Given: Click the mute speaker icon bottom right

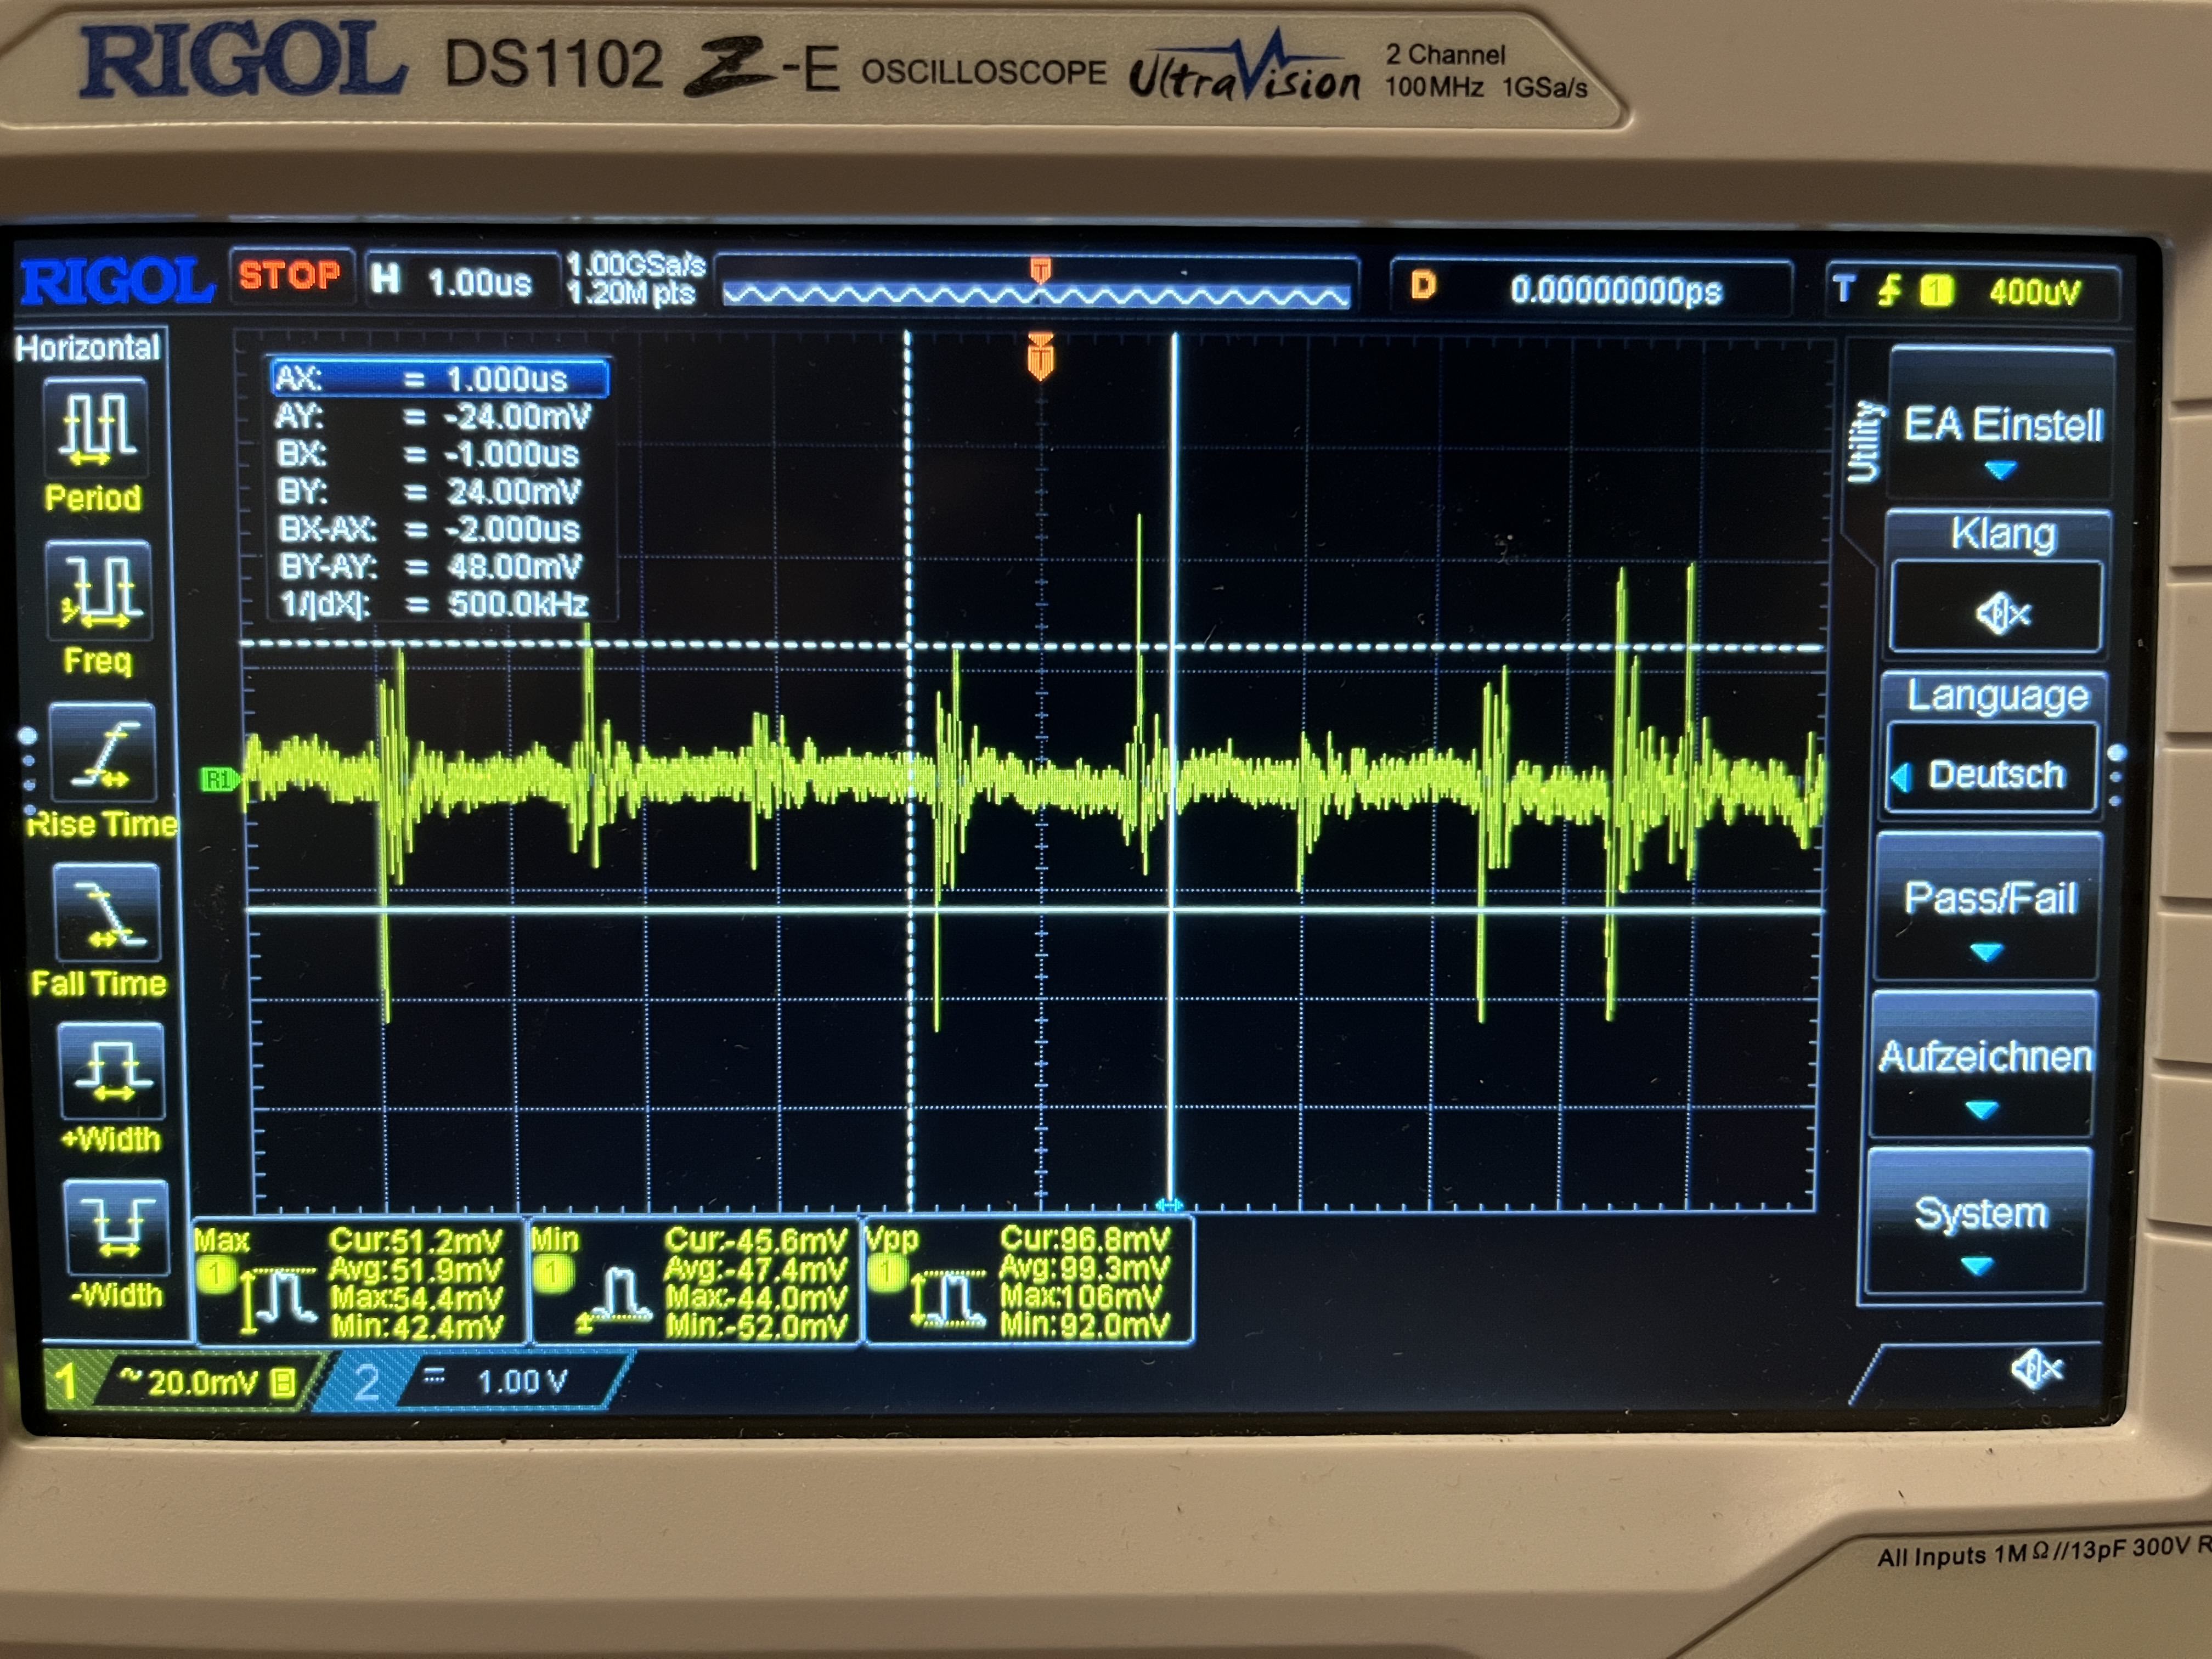Looking at the screenshot, I should coord(2036,1369).
